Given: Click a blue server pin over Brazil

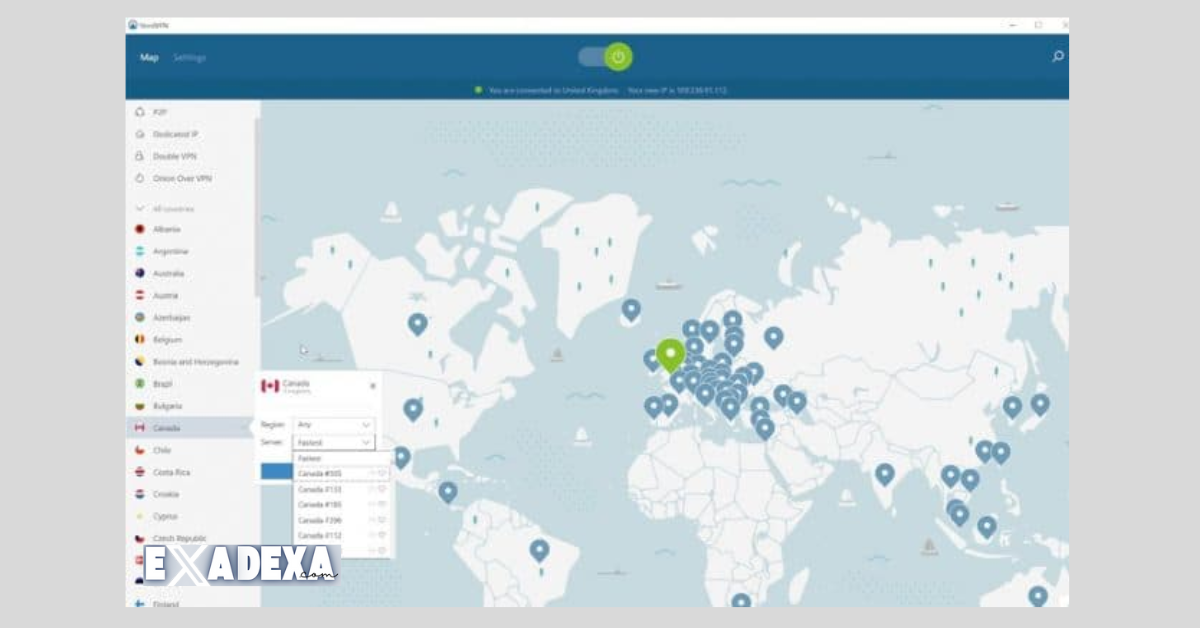Looking at the screenshot, I should [x=540, y=549].
